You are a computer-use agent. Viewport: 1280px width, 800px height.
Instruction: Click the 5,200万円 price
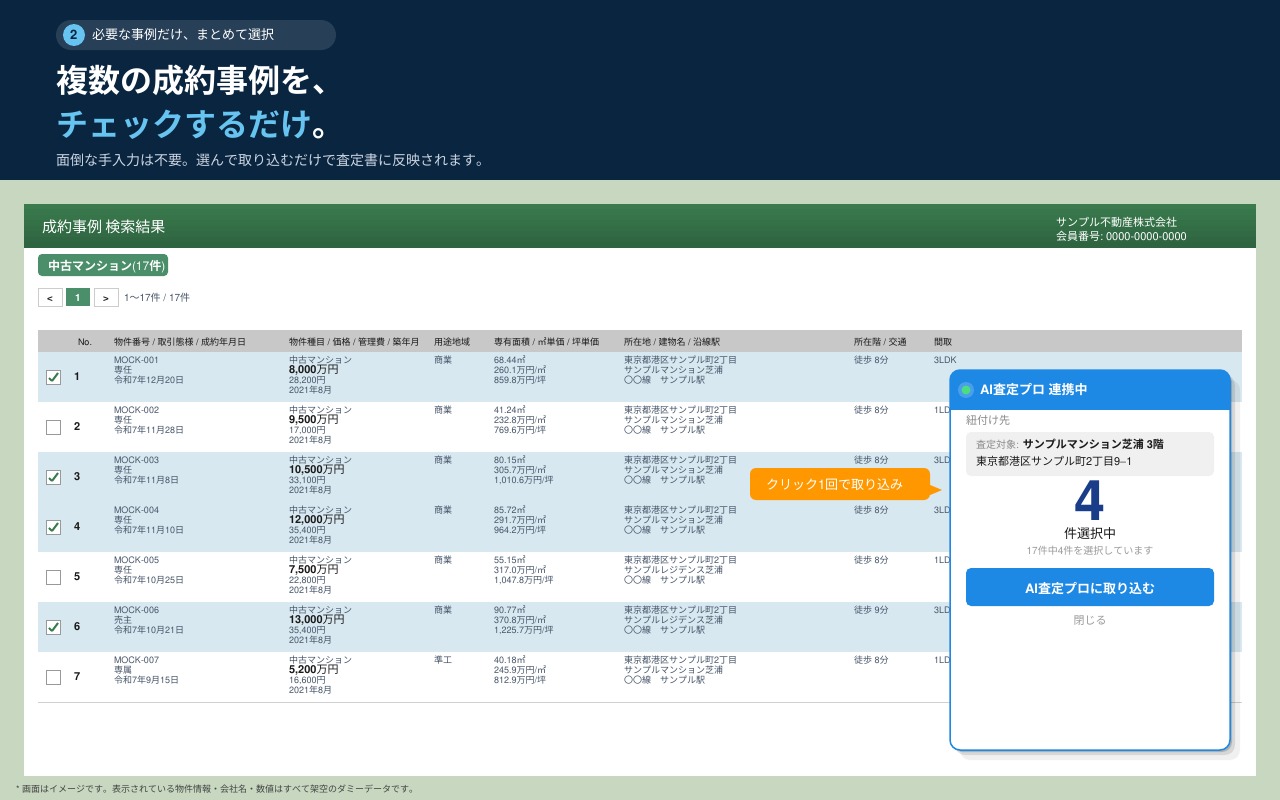(314, 669)
